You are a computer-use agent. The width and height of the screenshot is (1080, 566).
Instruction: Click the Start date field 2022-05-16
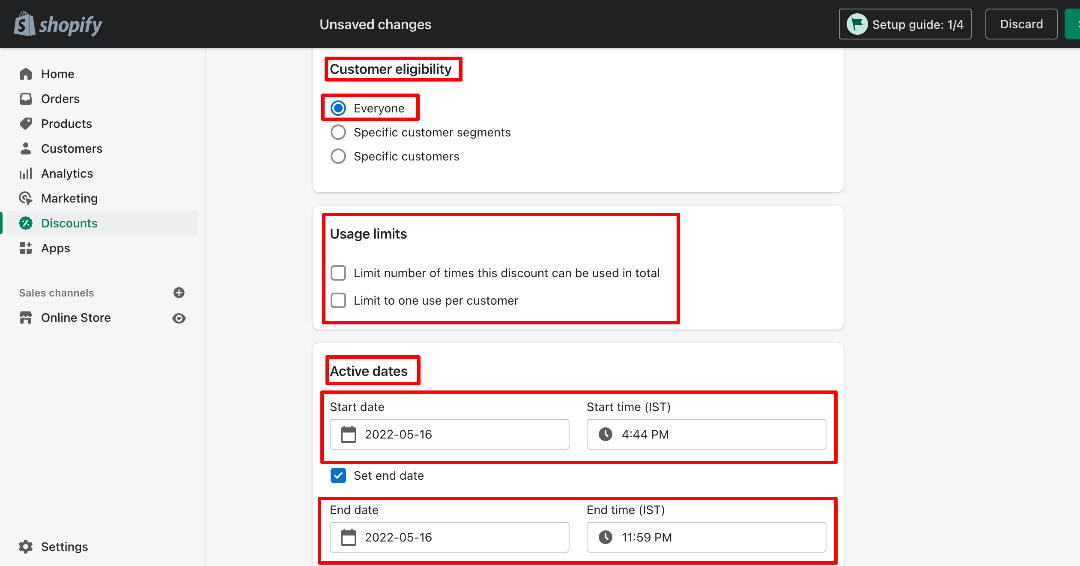450,434
